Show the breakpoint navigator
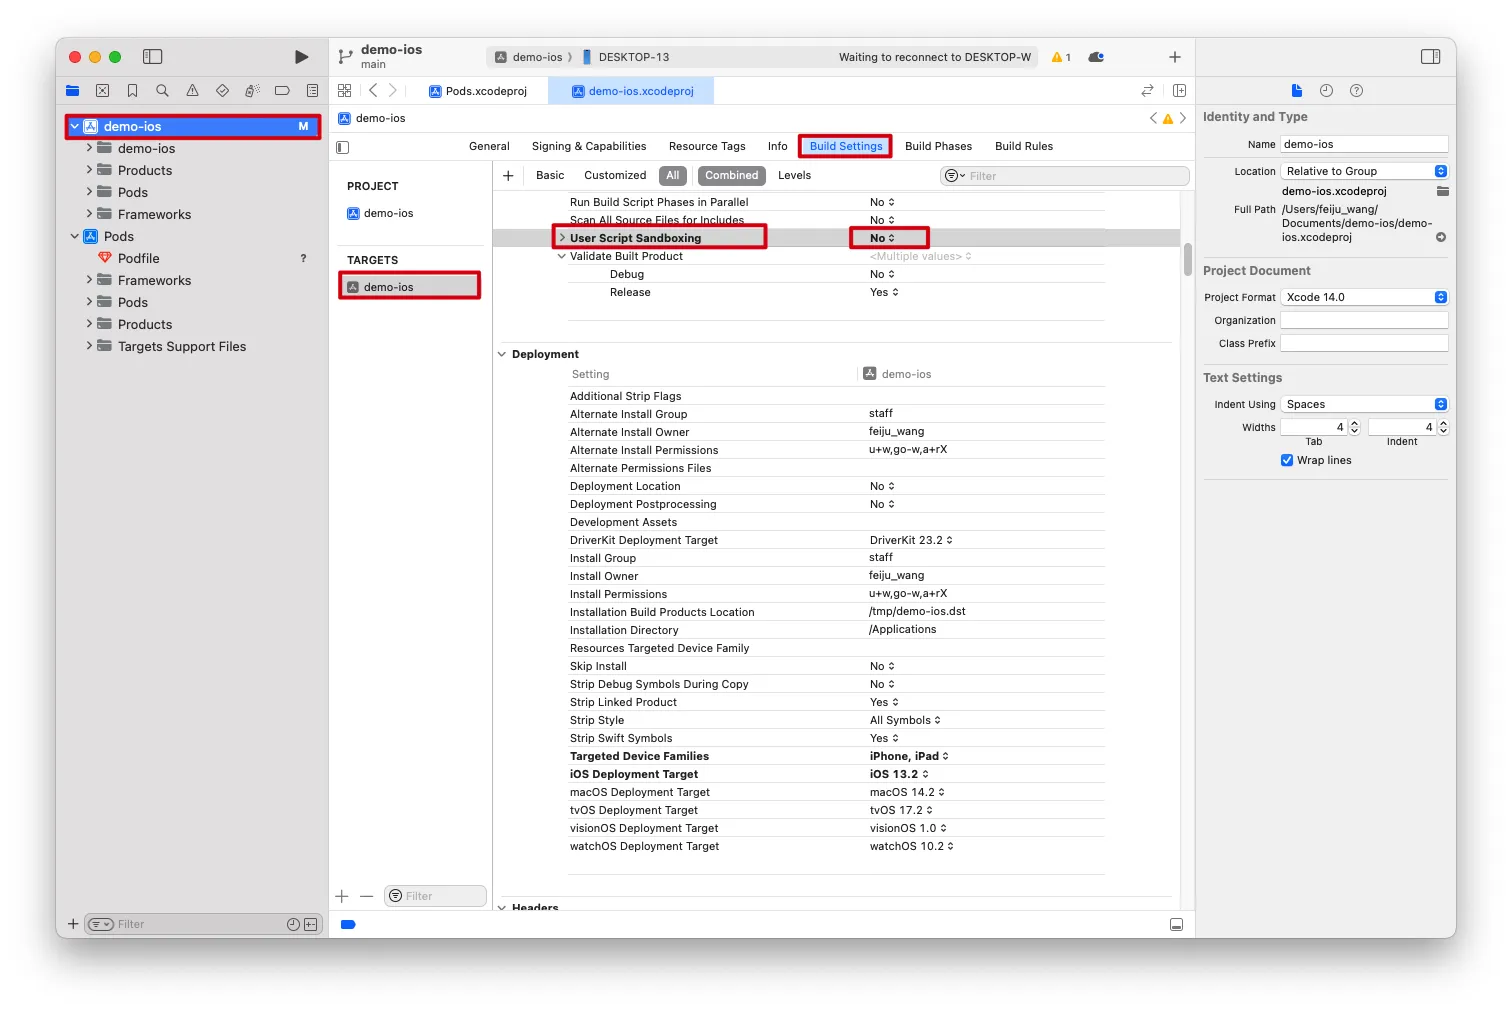The width and height of the screenshot is (1512, 1012). point(282,91)
